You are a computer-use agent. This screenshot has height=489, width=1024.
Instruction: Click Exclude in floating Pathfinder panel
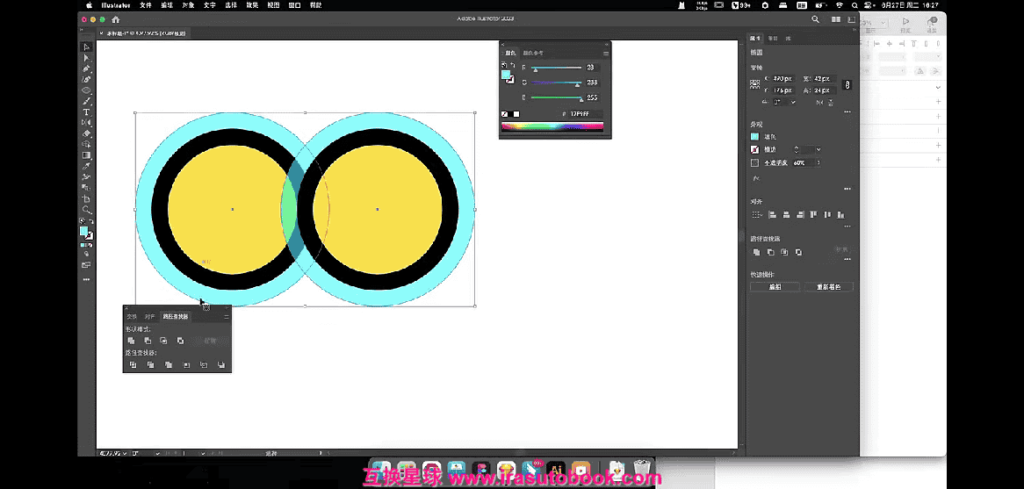180,340
